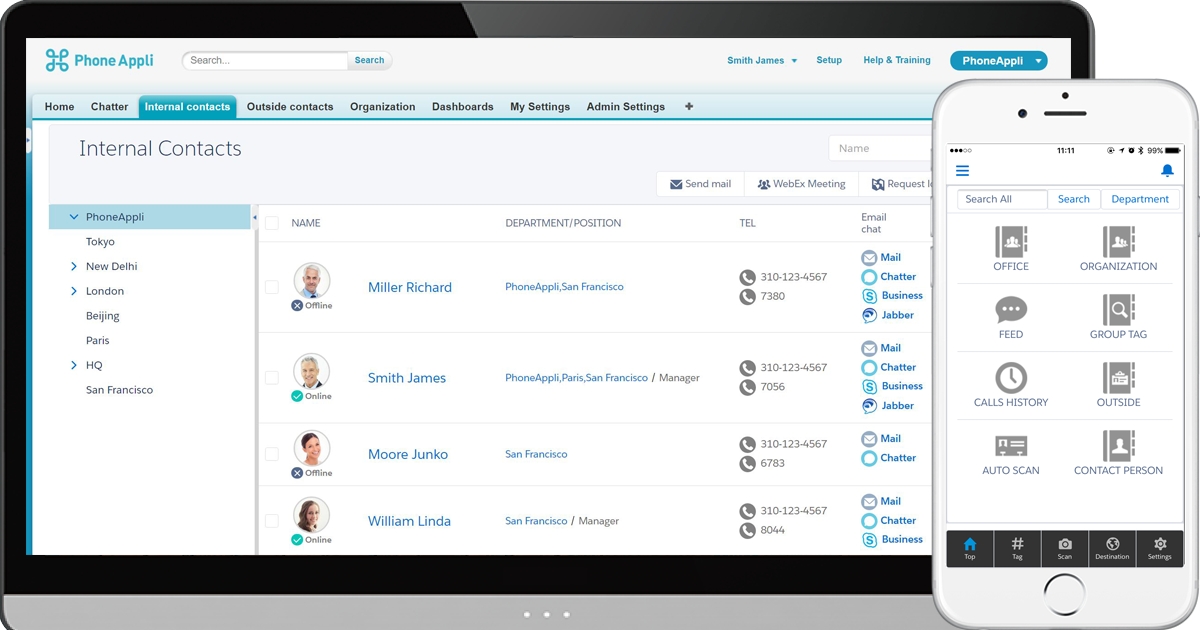Collapse the PhoneAppli tree node
The width and height of the screenshot is (1200, 630).
(x=73, y=216)
